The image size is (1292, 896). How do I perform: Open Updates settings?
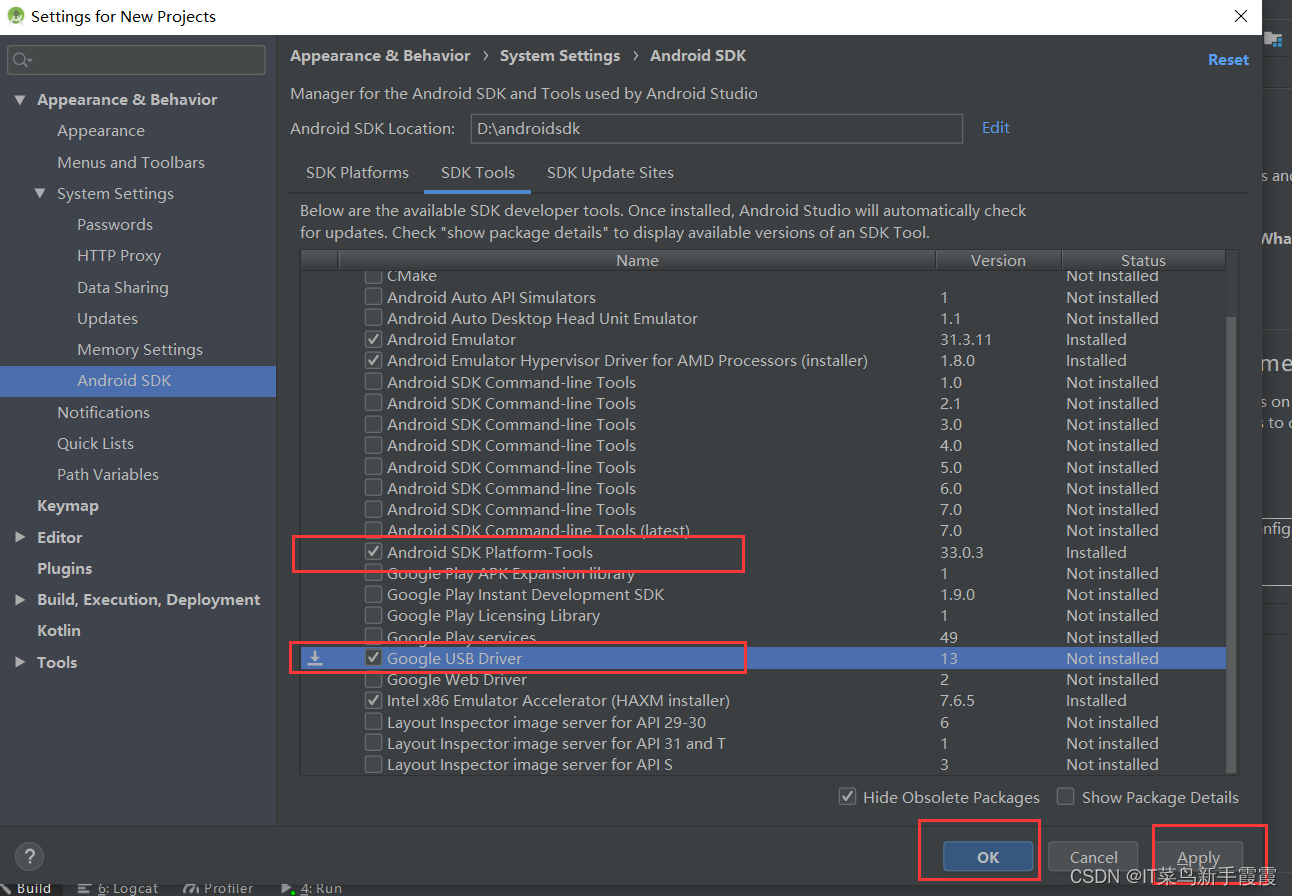[x=107, y=318]
